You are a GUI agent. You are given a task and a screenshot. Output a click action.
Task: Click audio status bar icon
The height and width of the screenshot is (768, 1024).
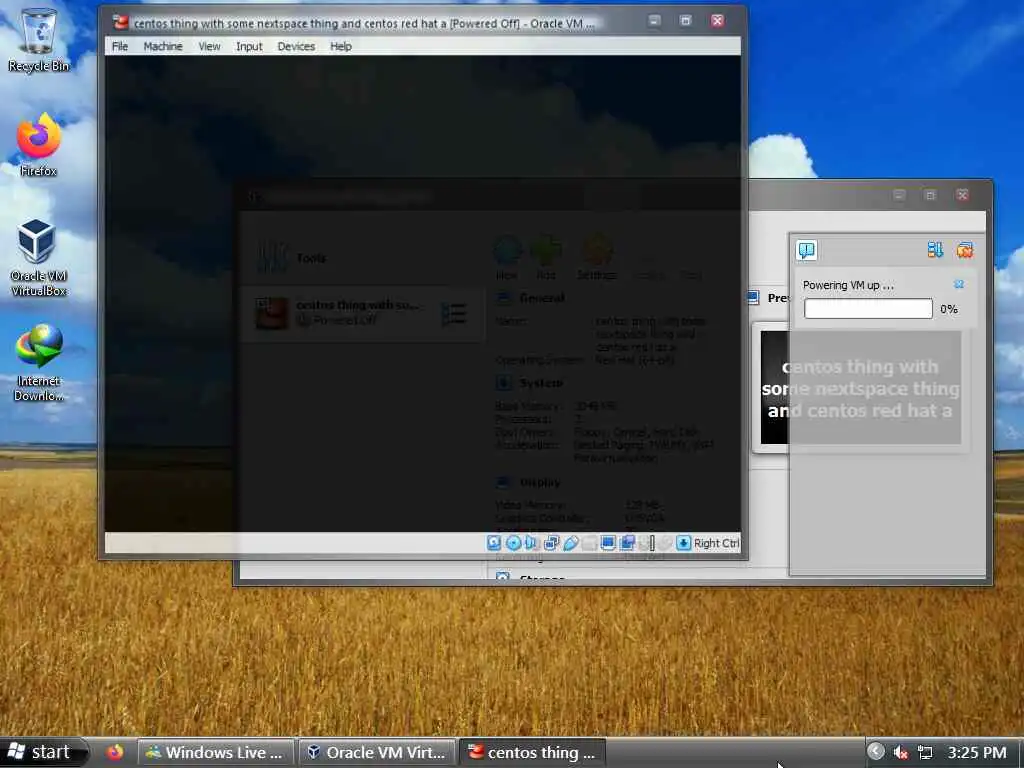531,543
